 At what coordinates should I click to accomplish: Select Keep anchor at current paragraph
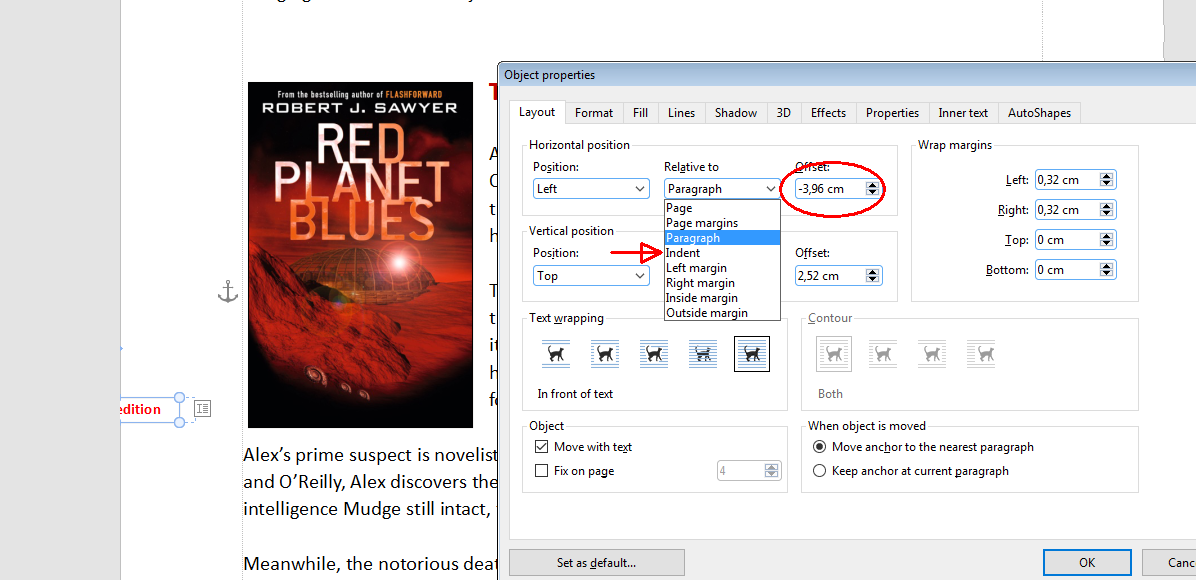pos(820,471)
